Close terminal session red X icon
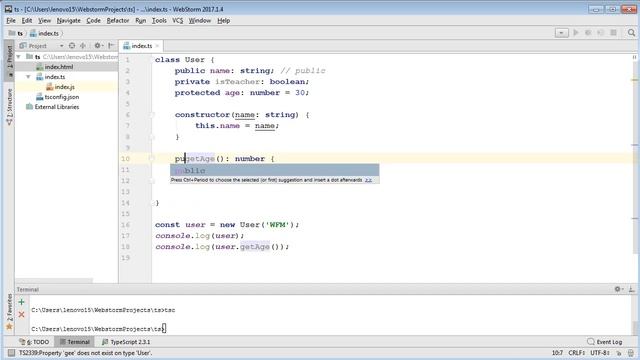The height and width of the screenshot is (360, 640). pyautogui.click(x=21, y=315)
